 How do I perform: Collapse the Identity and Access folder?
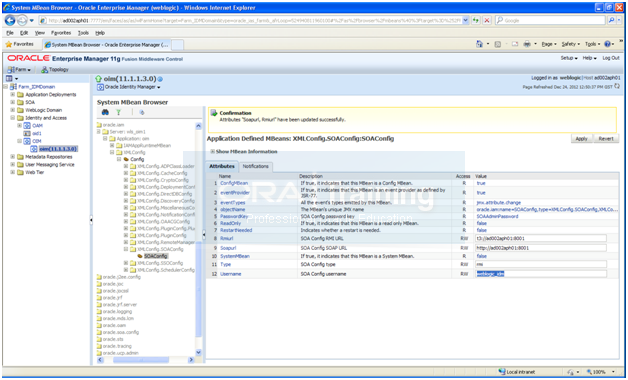tap(12, 118)
